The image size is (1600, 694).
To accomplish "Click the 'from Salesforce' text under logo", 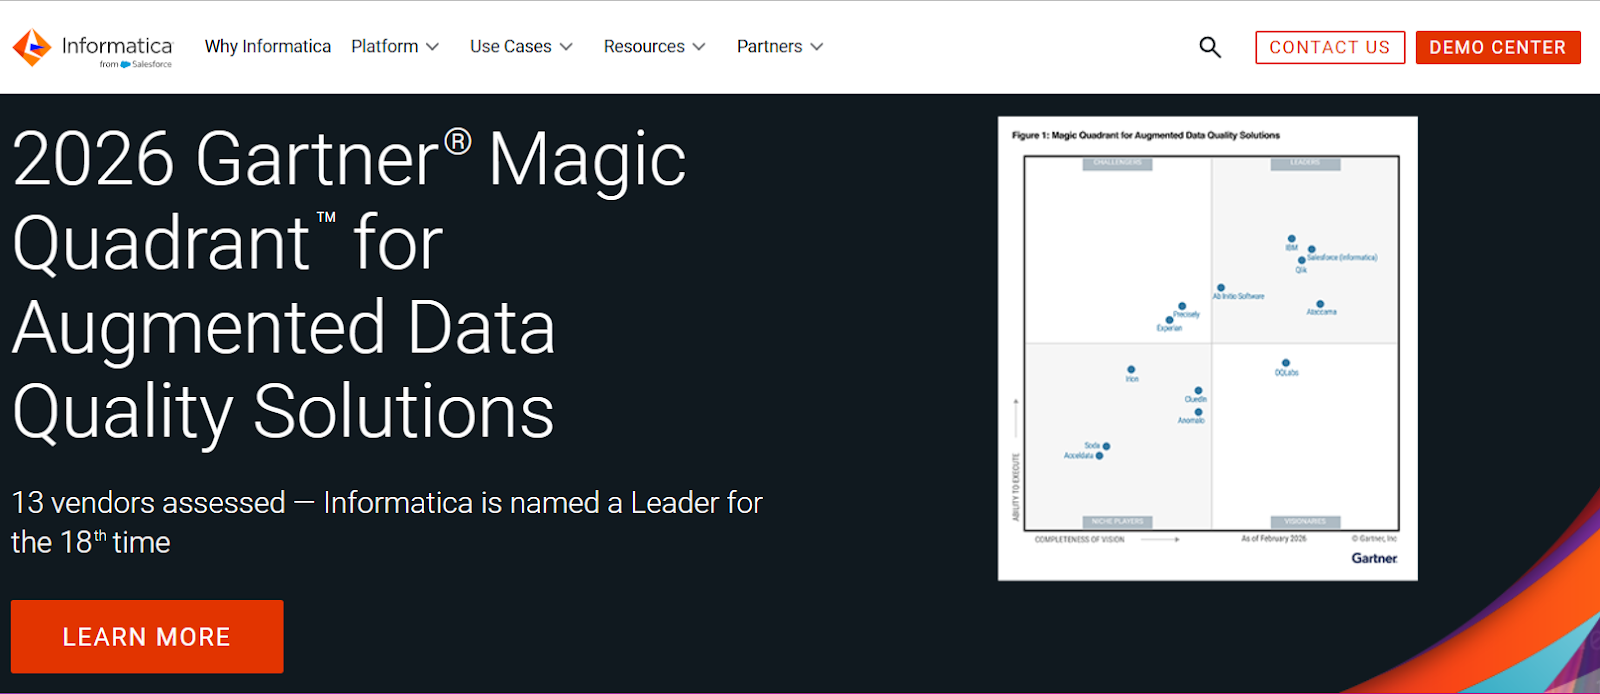I will tap(136, 64).
